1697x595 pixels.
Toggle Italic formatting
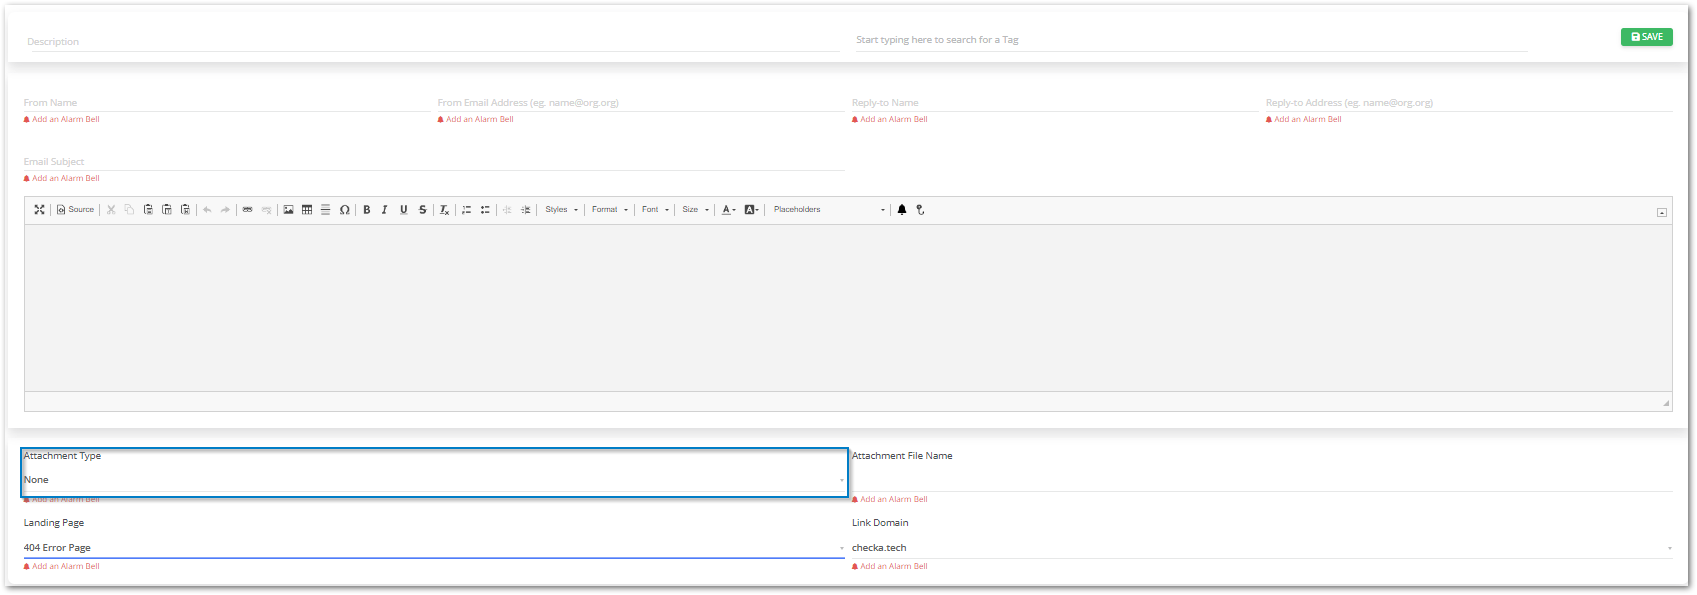(x=384, y=210)
